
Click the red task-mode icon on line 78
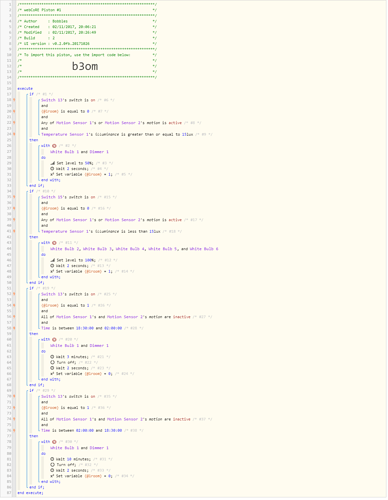(x=54, y=442)
